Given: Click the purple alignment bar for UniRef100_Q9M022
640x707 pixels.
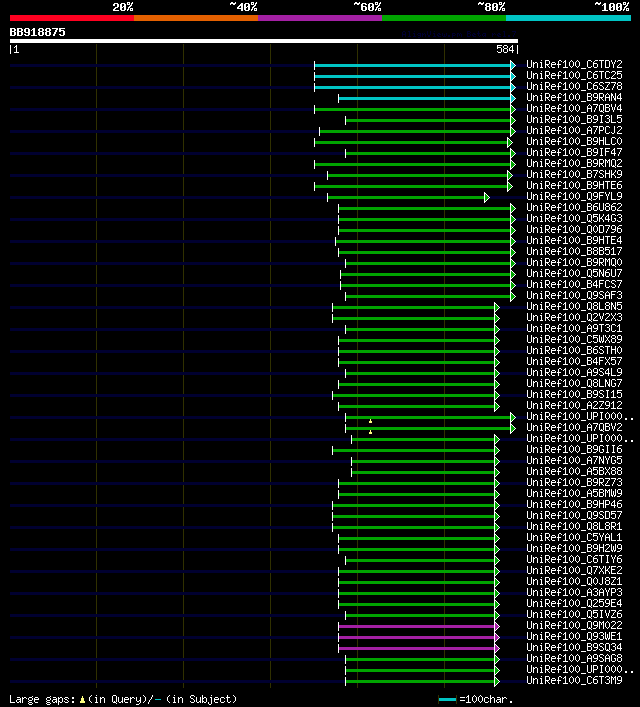Looking at the screenshot, I should click(417, 626).
